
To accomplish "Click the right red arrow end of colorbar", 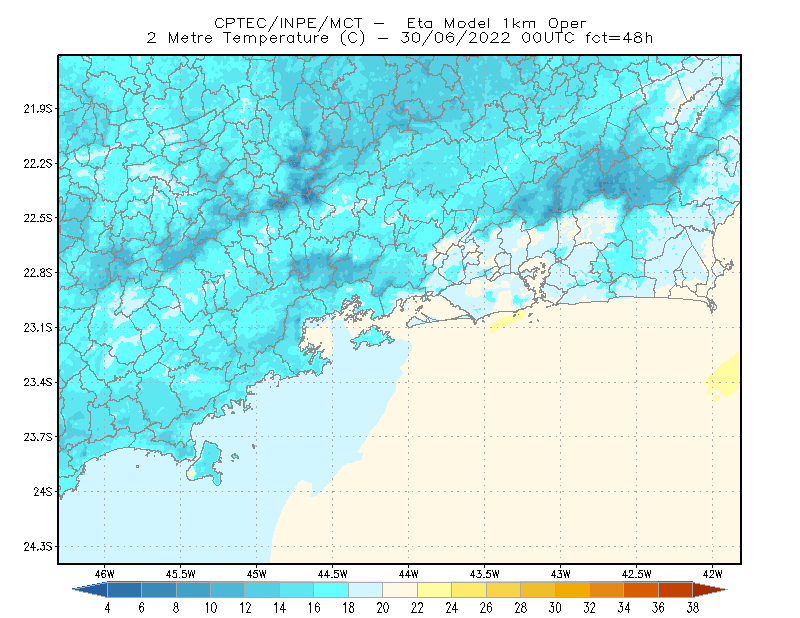I will pyautogui.click(x=710, y=590).
